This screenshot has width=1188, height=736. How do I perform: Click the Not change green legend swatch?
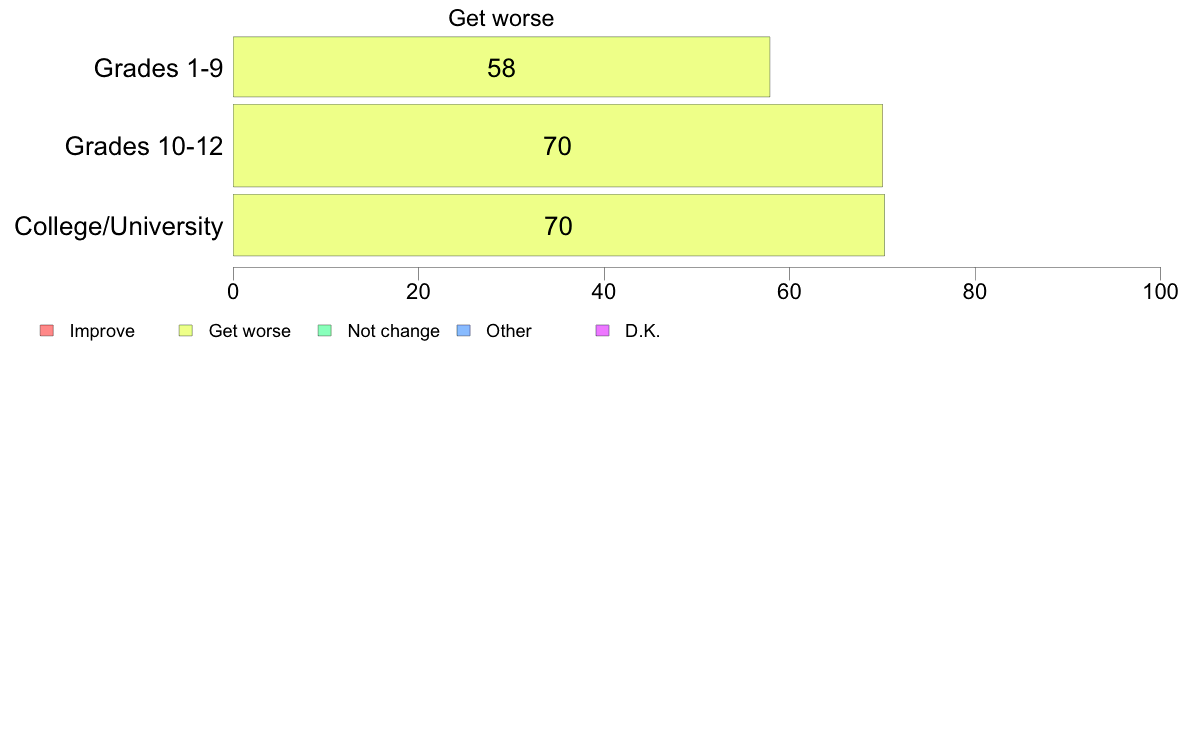click(324, 330)
